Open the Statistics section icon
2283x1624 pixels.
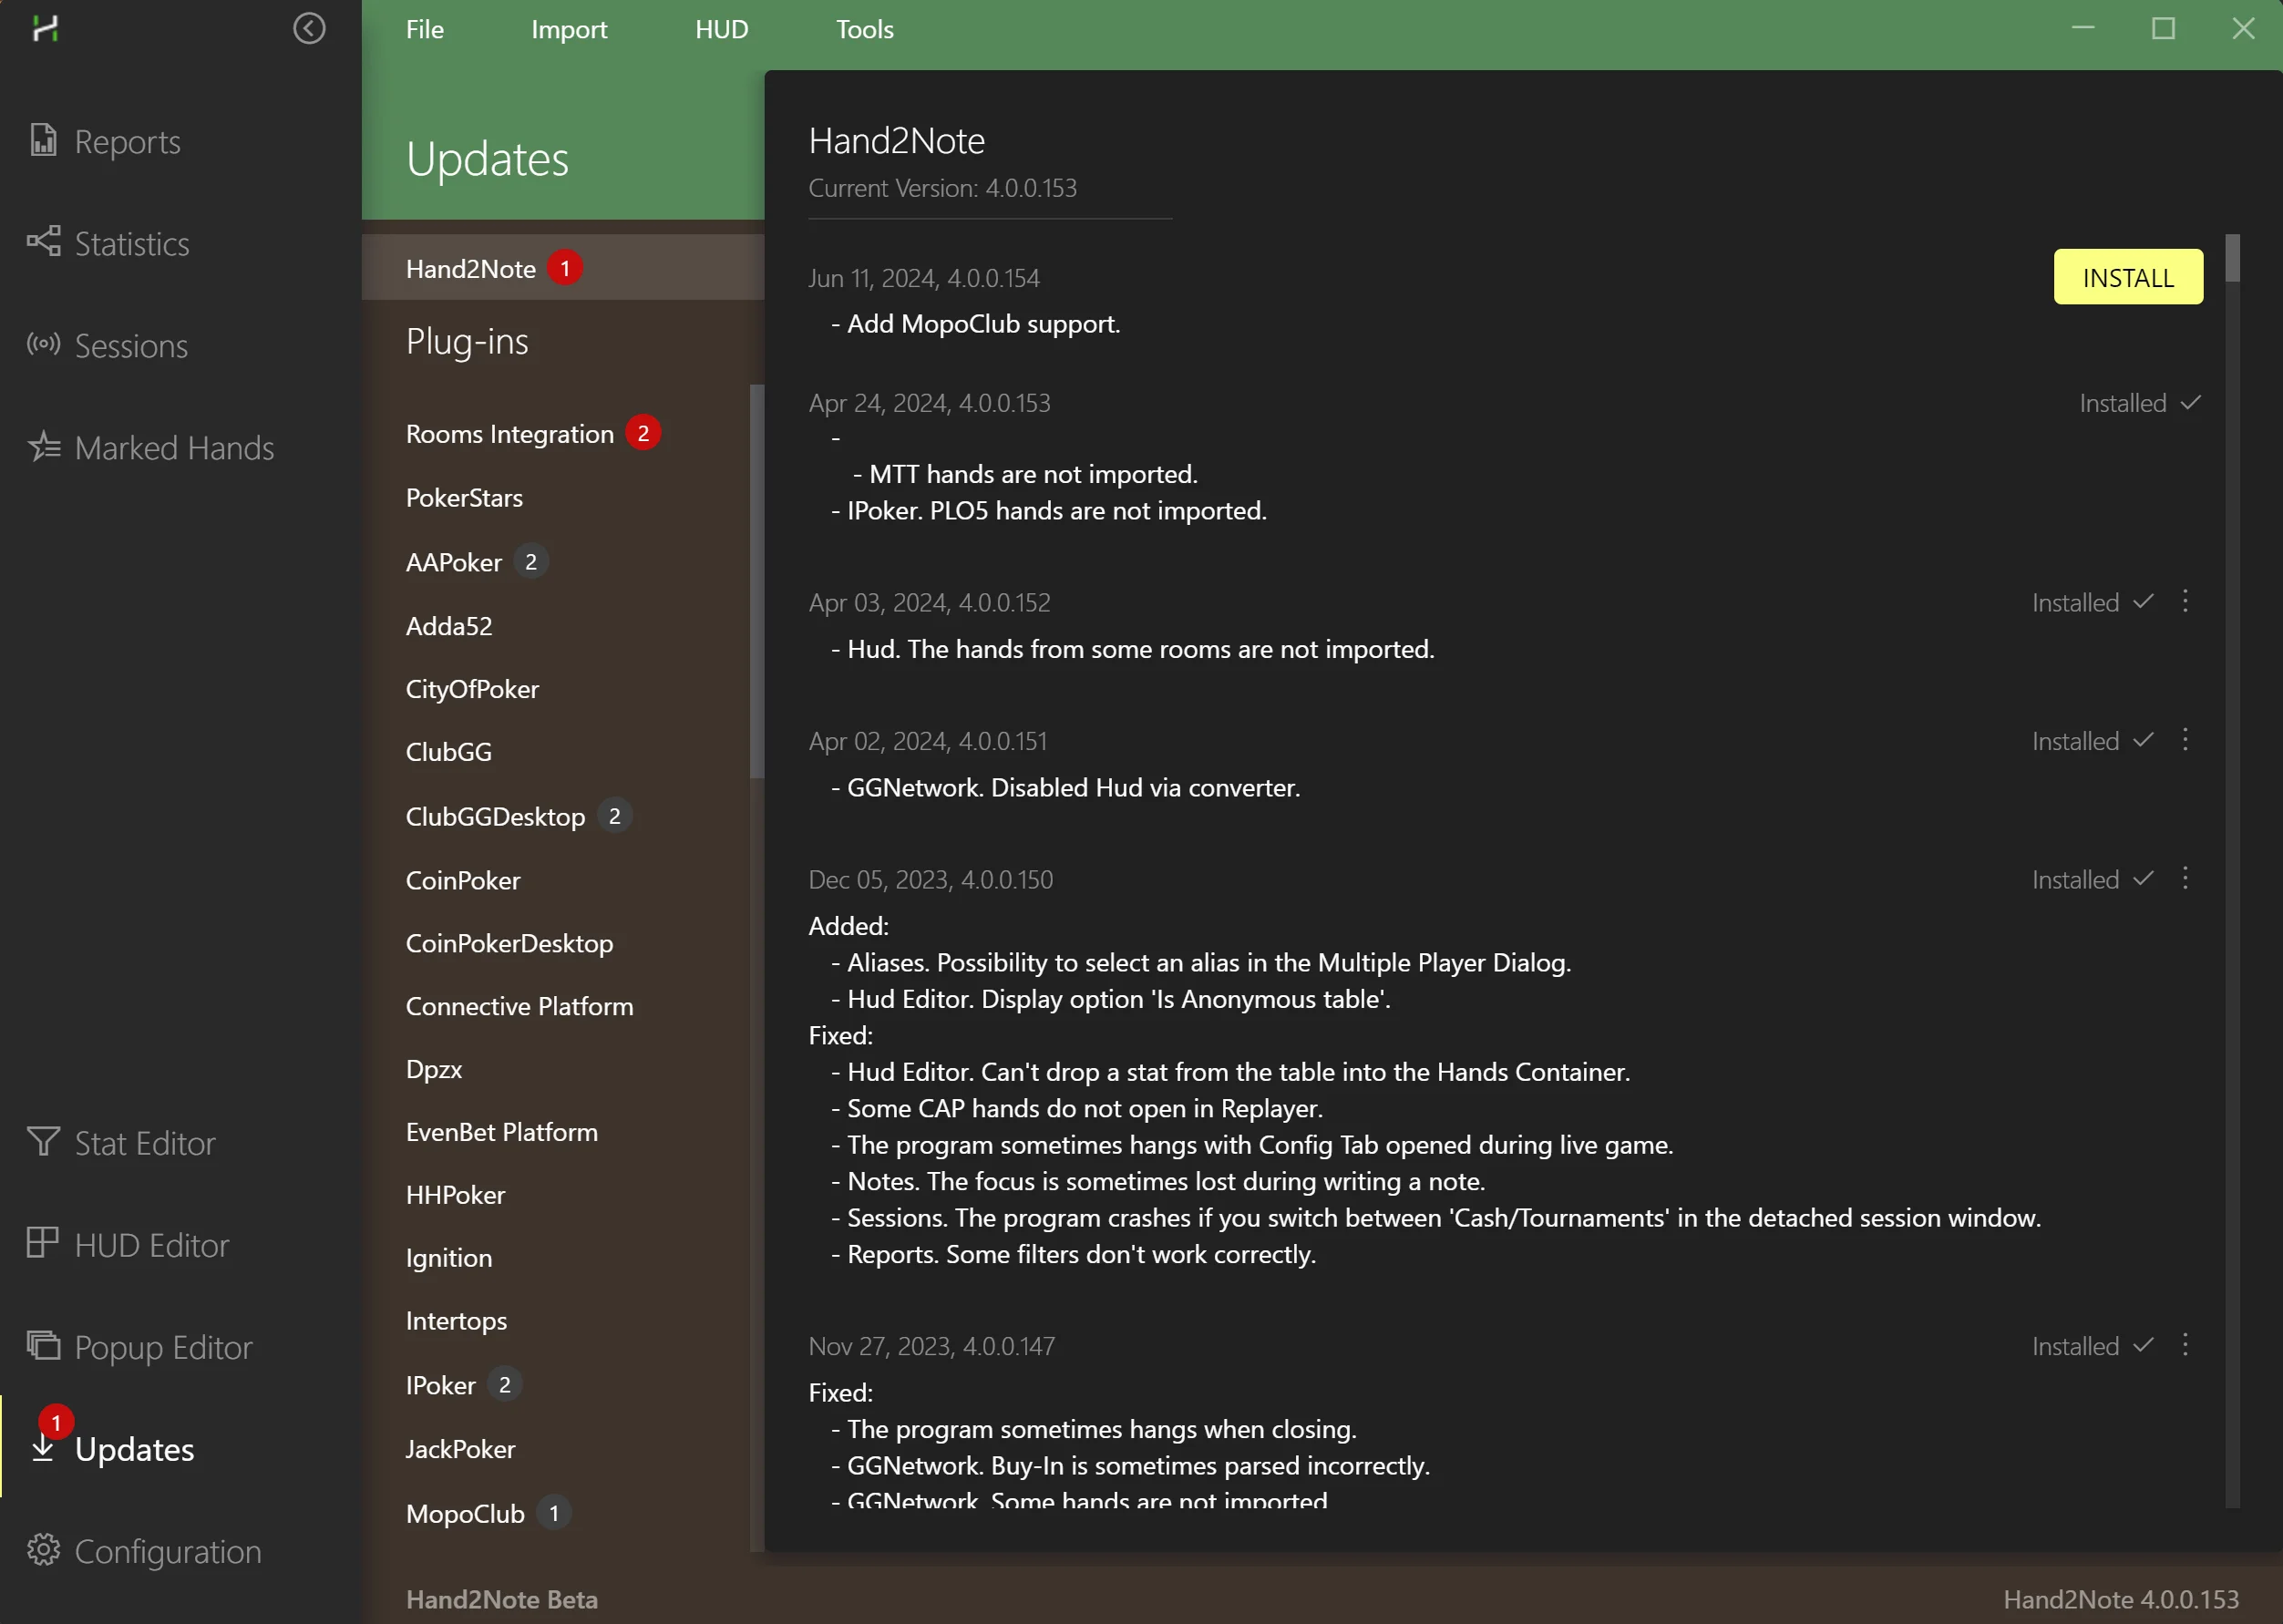(x=43, y=242)
